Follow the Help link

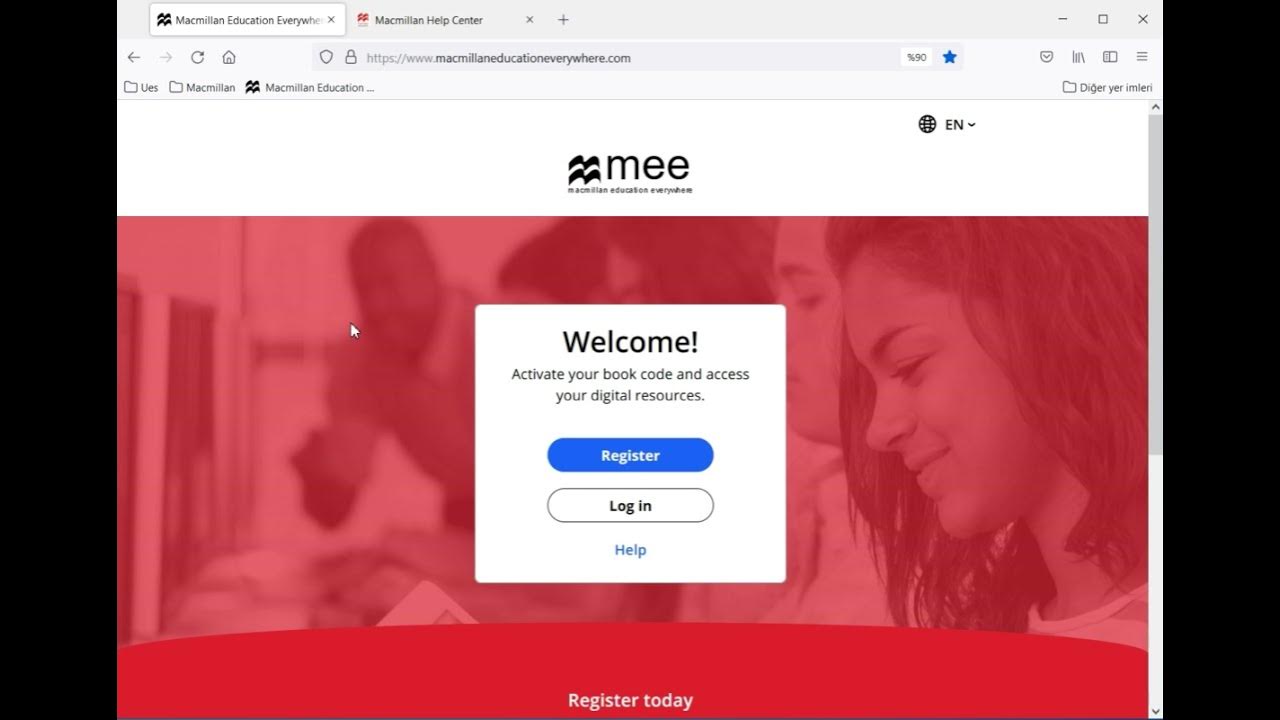click(x=630, y=550)
